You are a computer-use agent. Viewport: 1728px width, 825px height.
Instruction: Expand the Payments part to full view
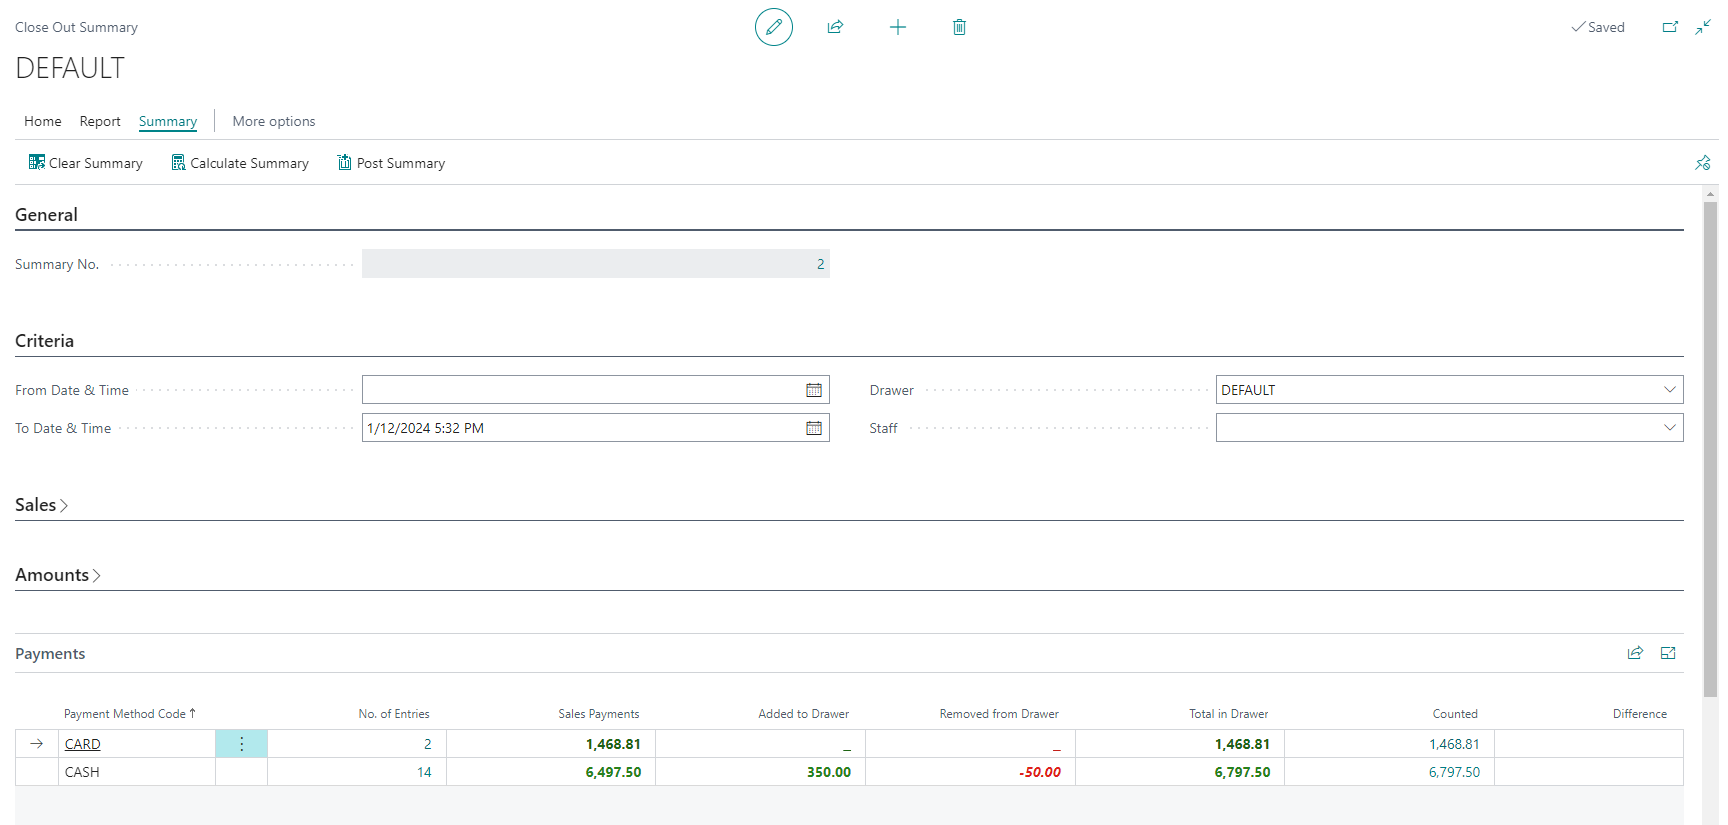click(x=1668, y=653)
